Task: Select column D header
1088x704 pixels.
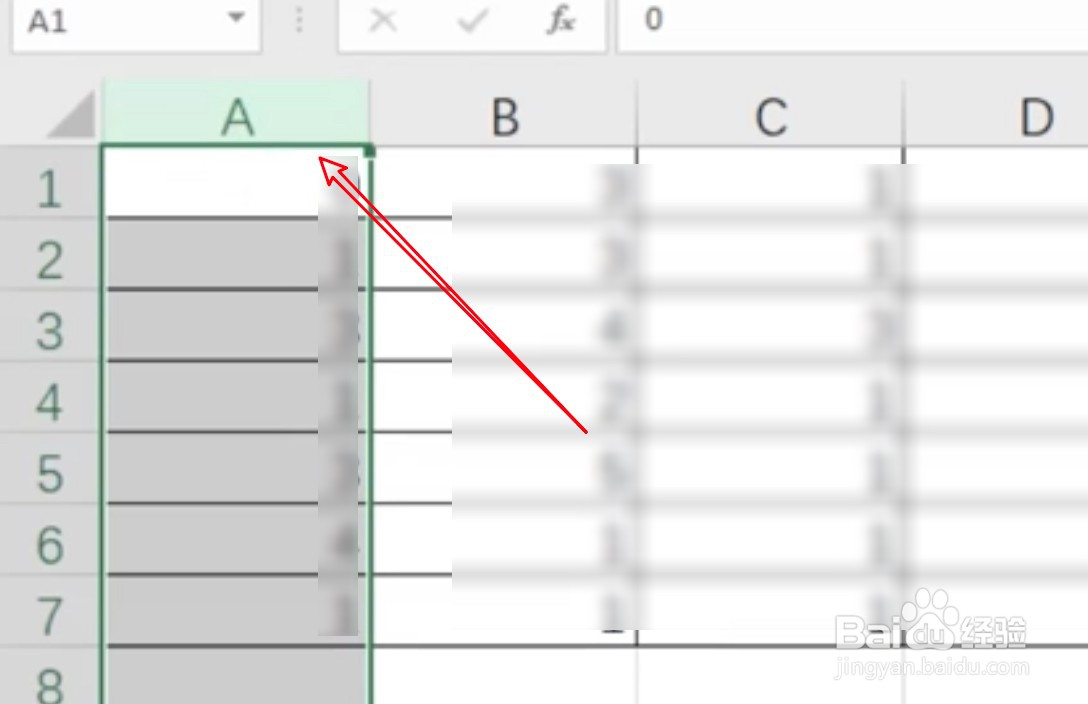Action: coord(996,114)
